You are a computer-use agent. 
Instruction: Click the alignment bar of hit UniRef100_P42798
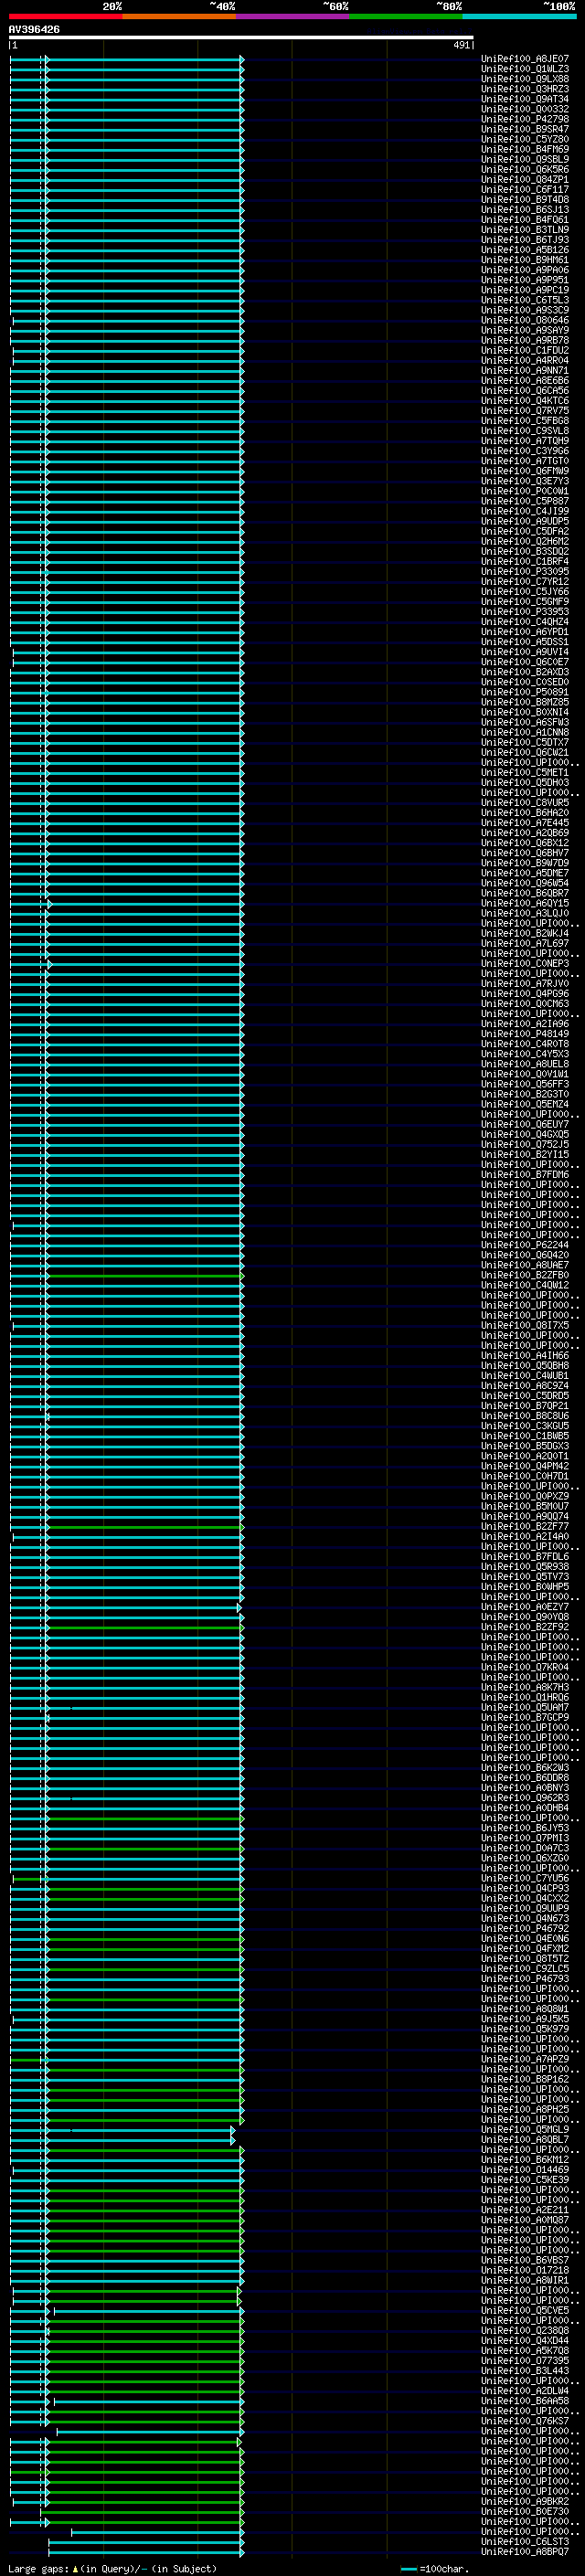click(x=127, y=119)
